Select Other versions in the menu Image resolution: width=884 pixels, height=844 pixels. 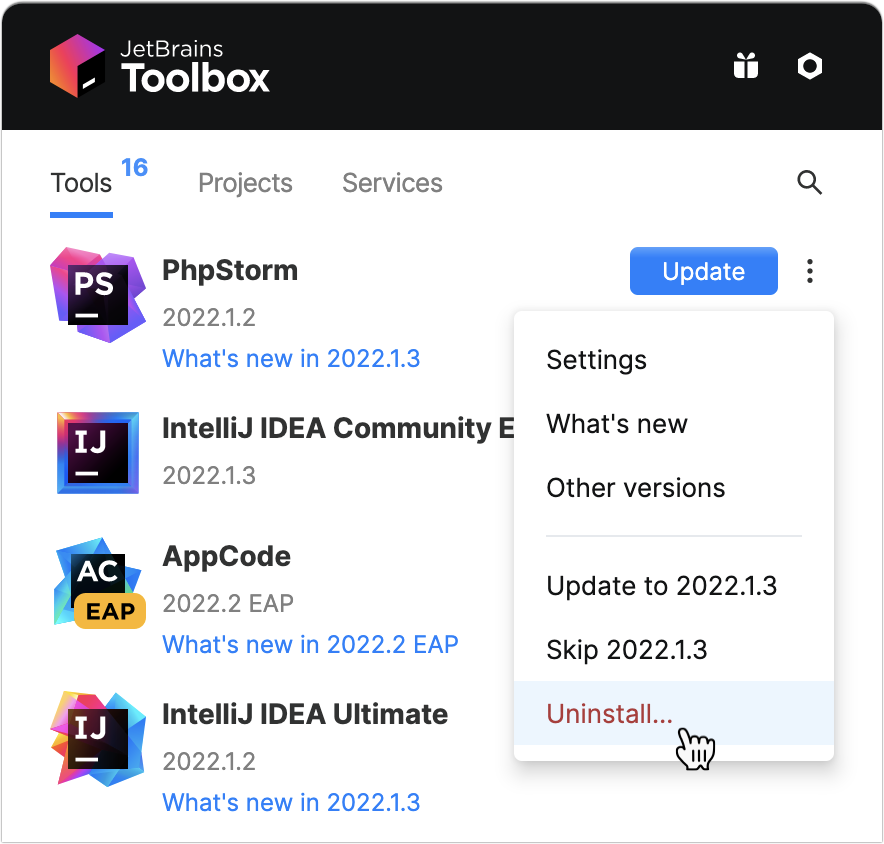point(635,488)
